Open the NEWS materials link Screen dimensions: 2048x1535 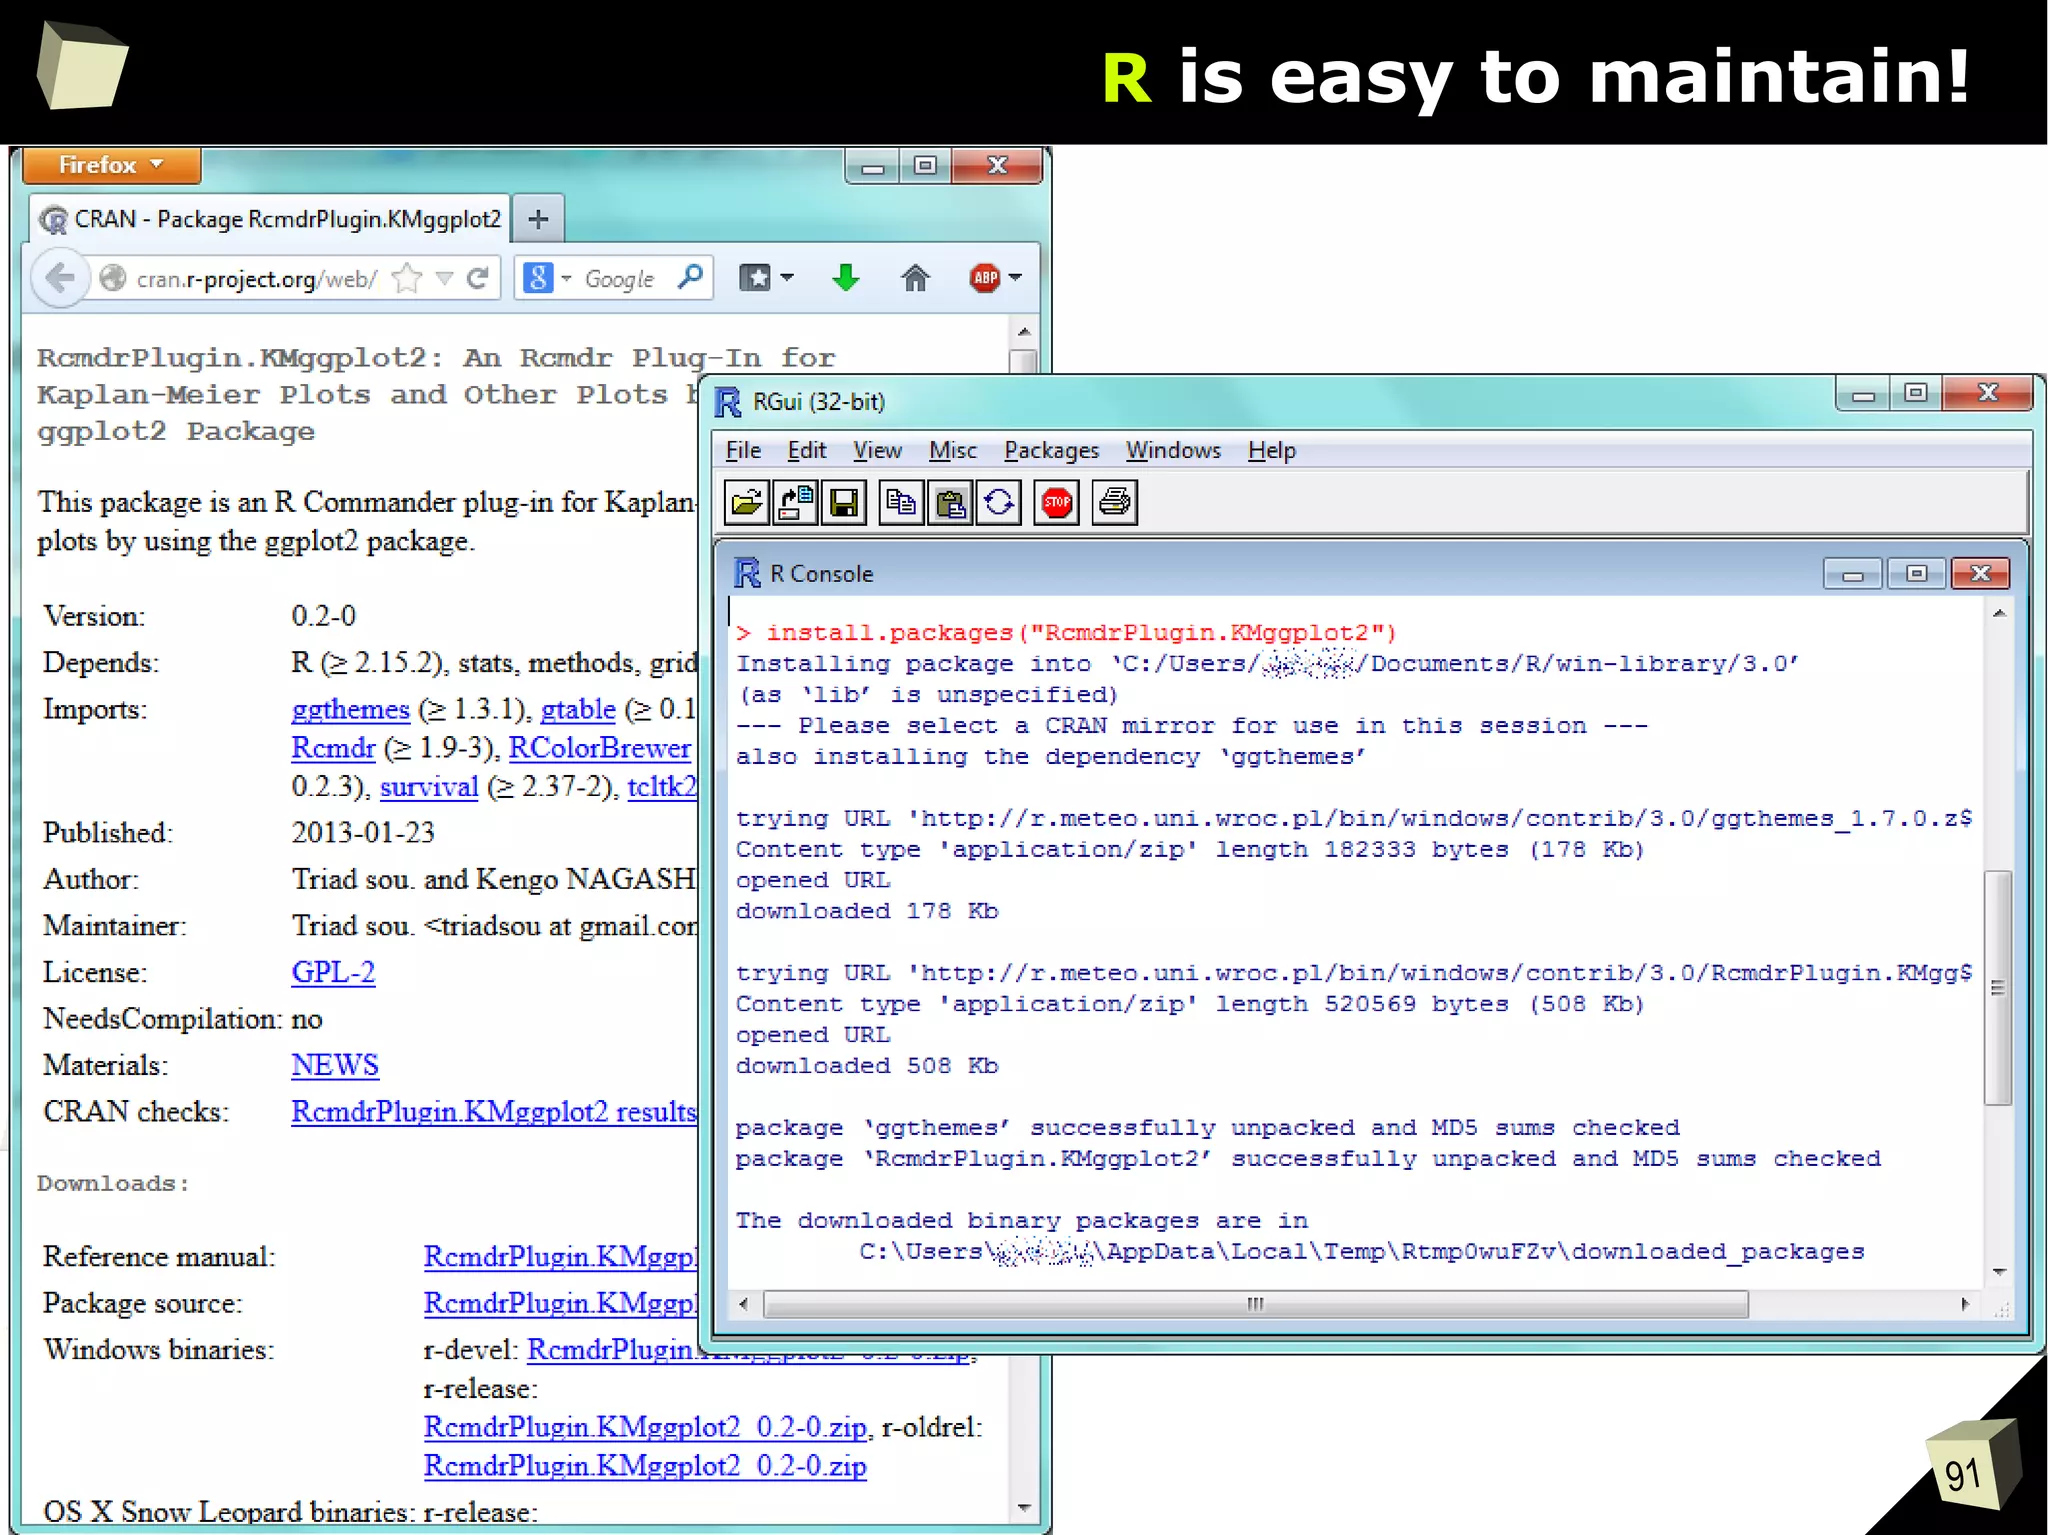[335, 1065]
